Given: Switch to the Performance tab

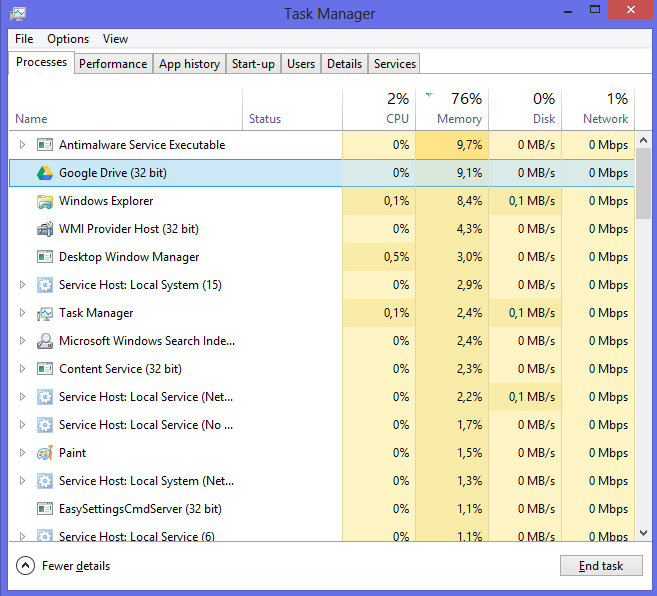Looking at the screenshot, I should tap(113, 64).
